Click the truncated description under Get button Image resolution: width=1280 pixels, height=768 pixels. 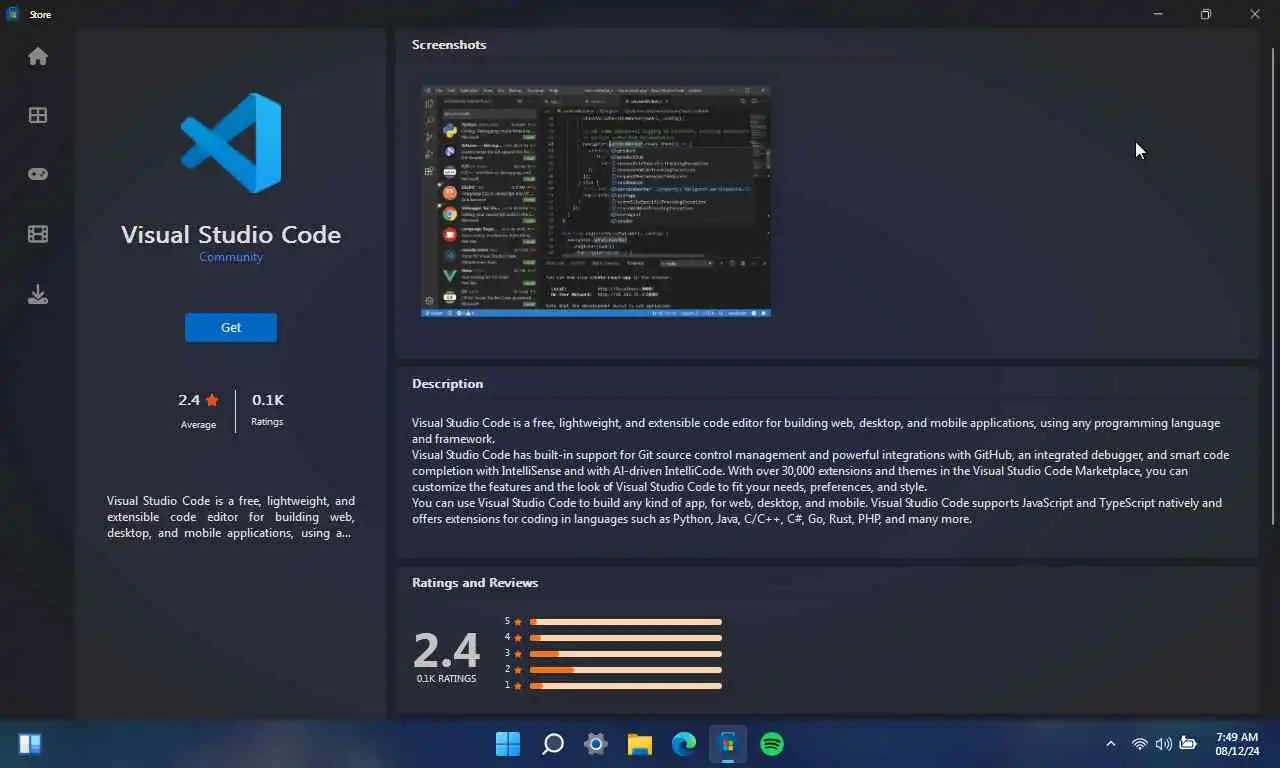[x=231, y=517]
